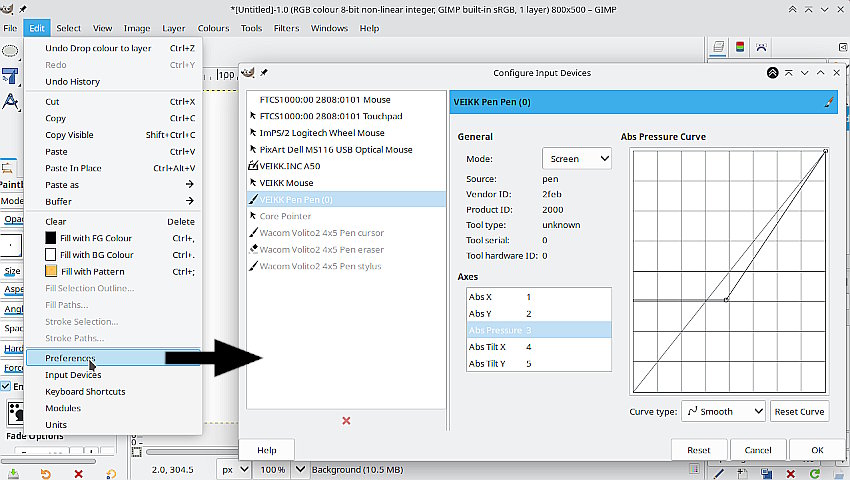Open the Filters menu

(286, 28)
